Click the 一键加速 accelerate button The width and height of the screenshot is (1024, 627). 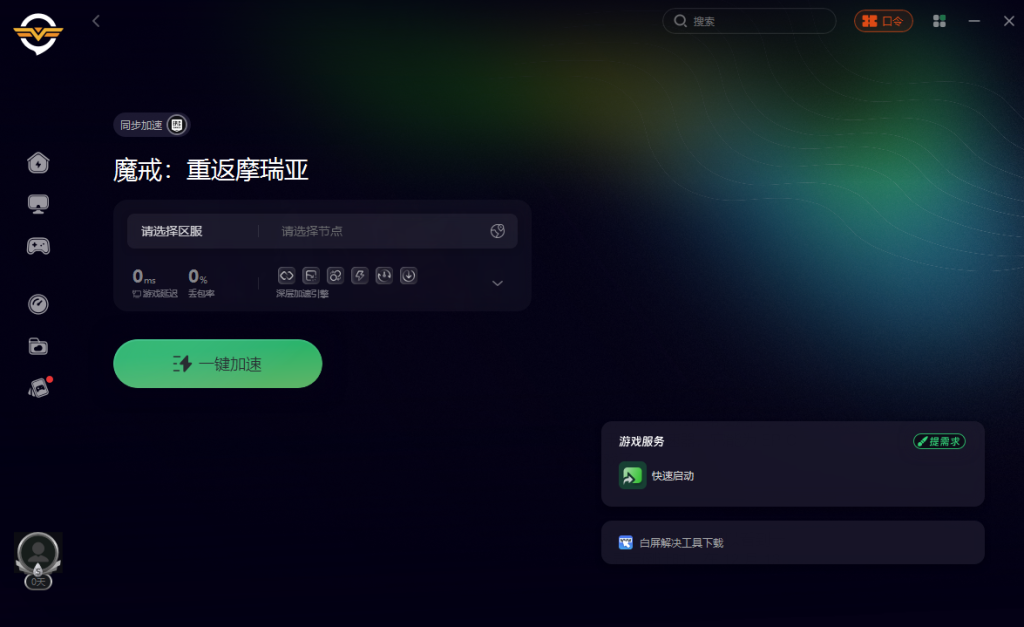tap(217, 364)
